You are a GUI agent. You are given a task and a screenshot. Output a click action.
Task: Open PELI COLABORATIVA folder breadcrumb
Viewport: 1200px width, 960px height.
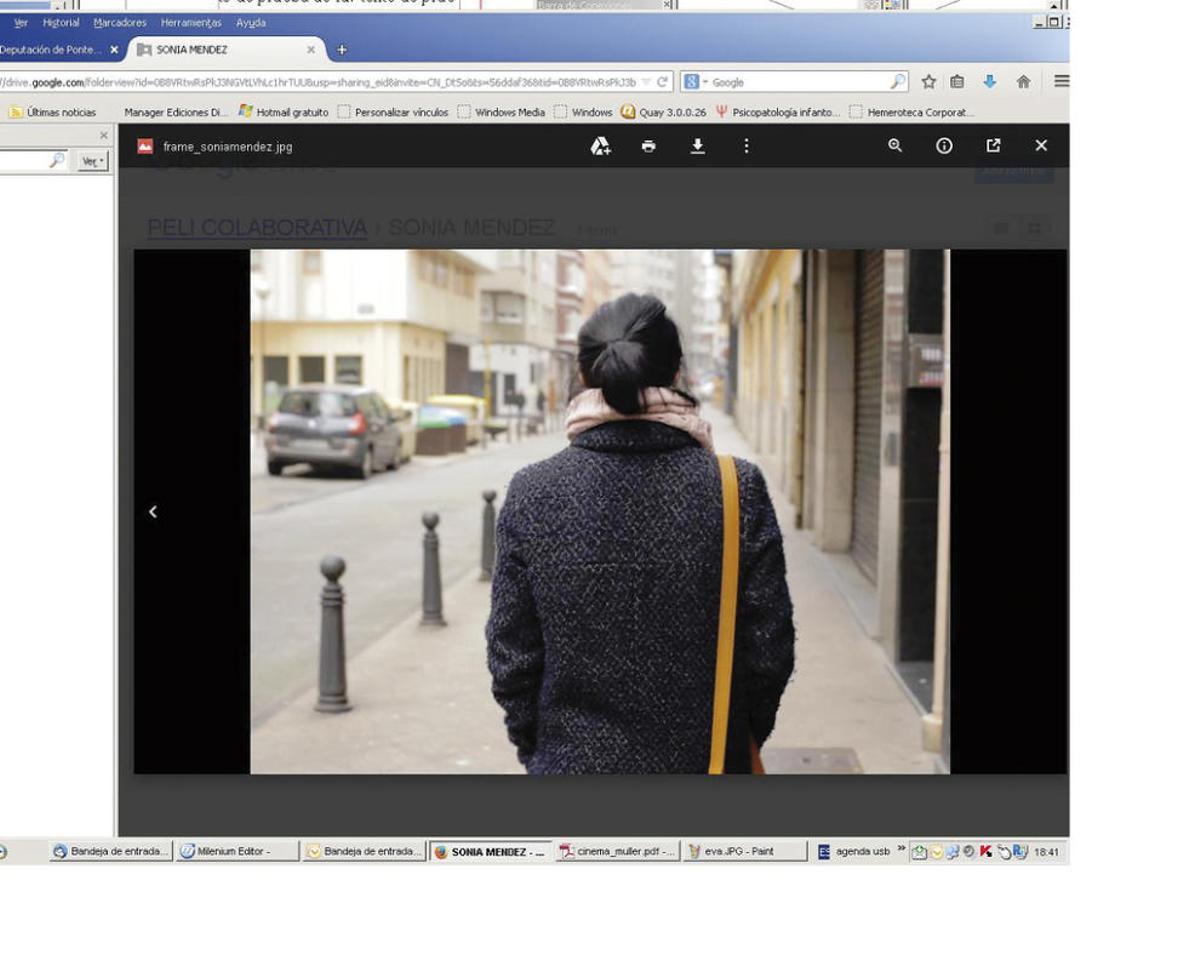point(257,228)
